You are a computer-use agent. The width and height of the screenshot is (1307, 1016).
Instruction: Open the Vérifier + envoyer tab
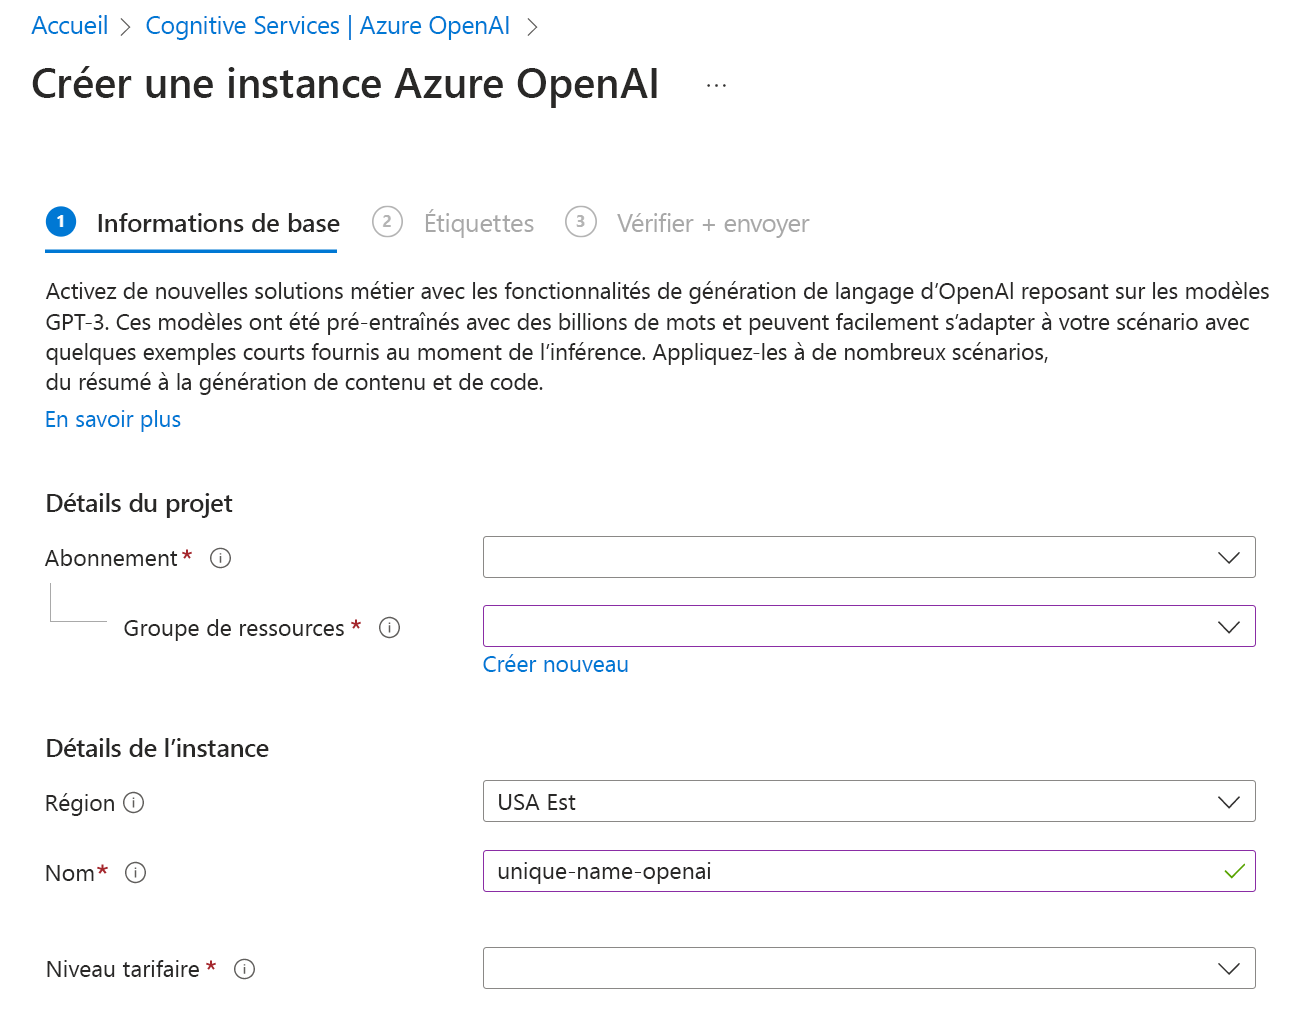(713, 223)
